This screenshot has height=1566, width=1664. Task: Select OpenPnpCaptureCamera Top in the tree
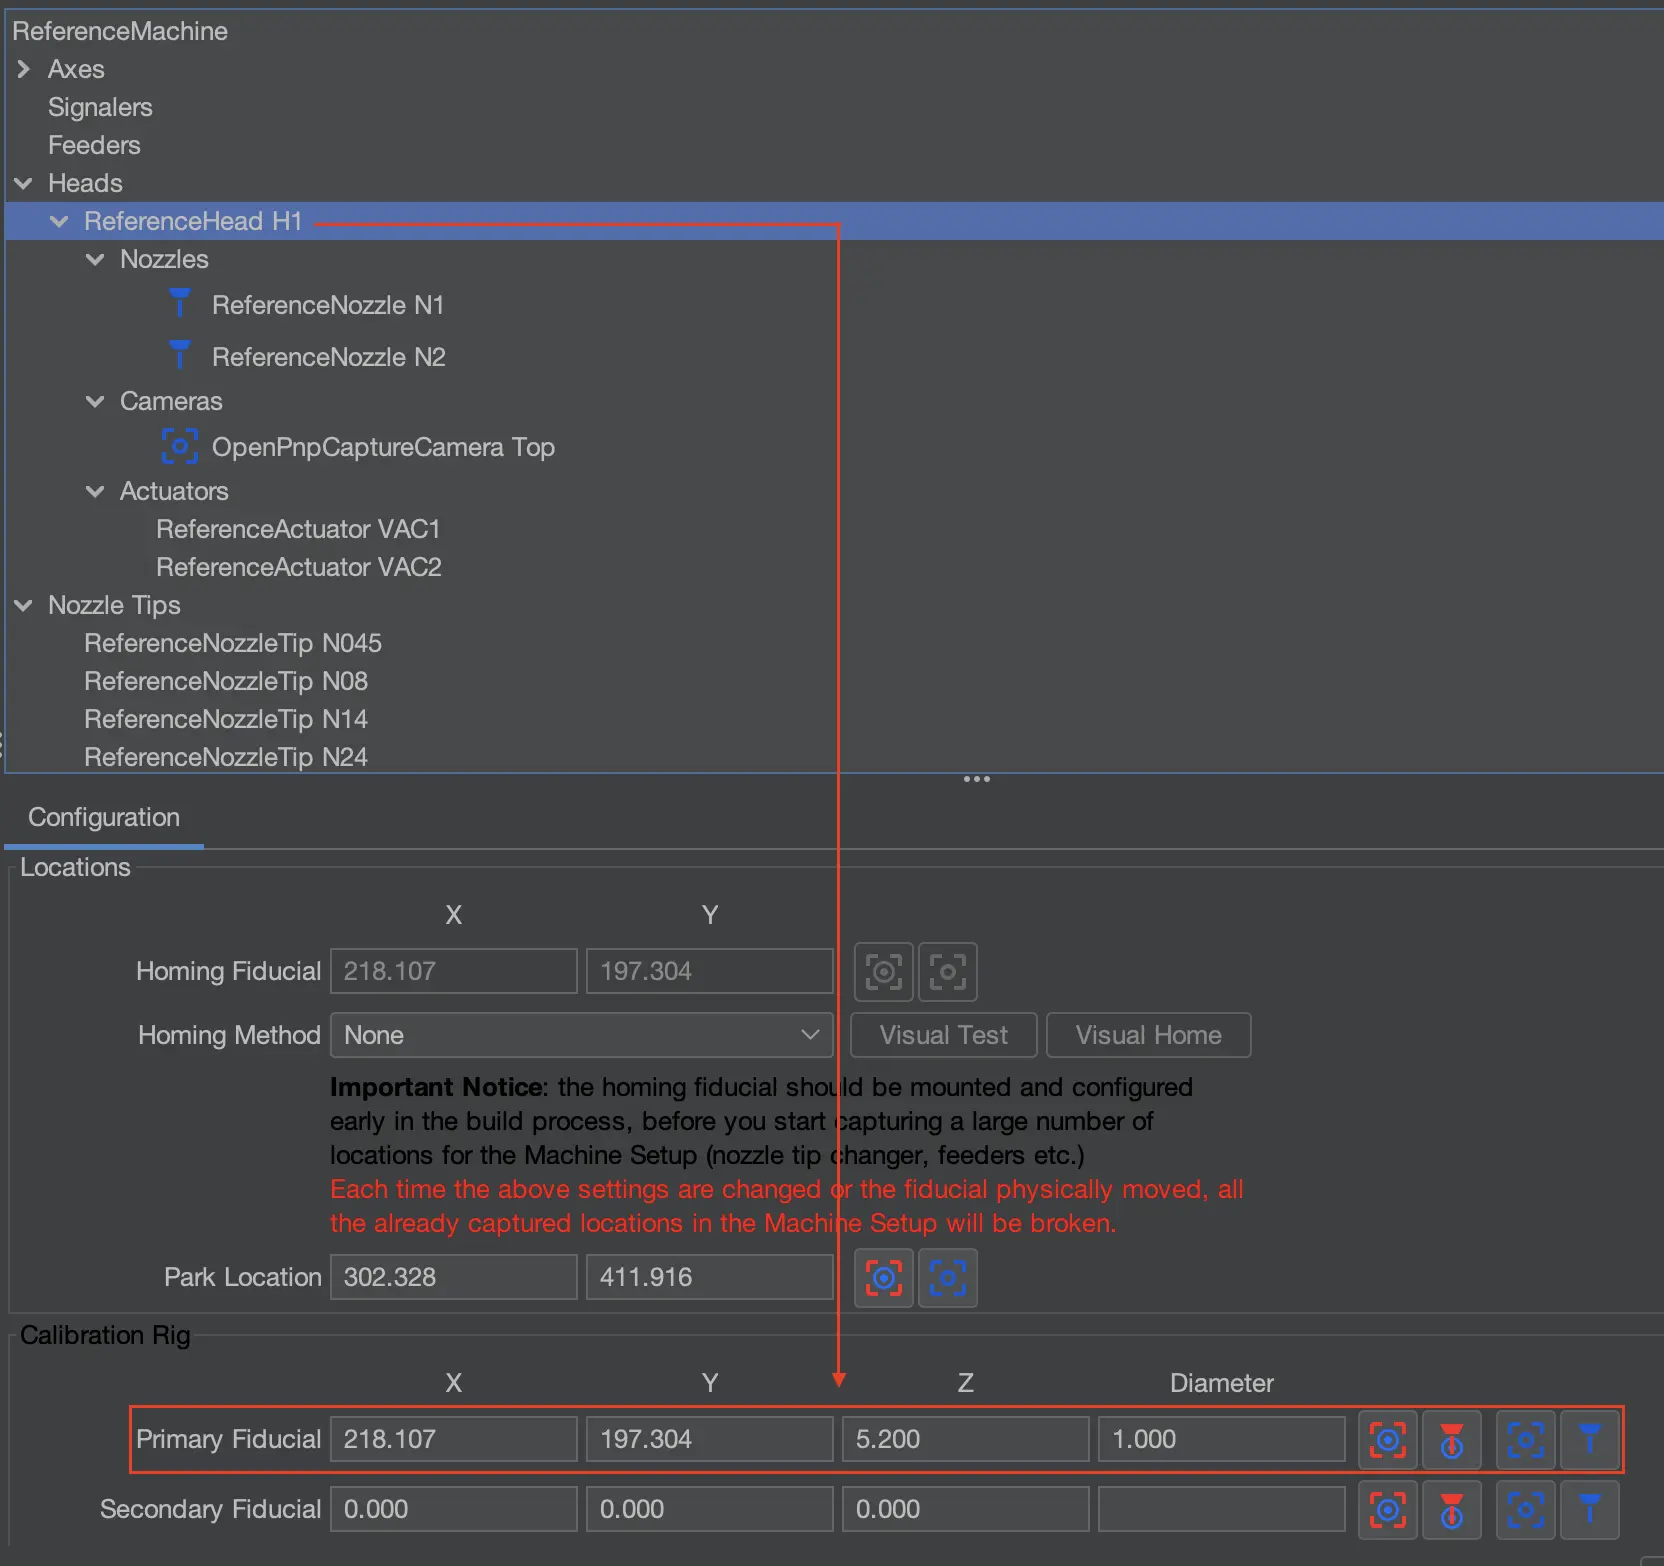click(382, 447)
